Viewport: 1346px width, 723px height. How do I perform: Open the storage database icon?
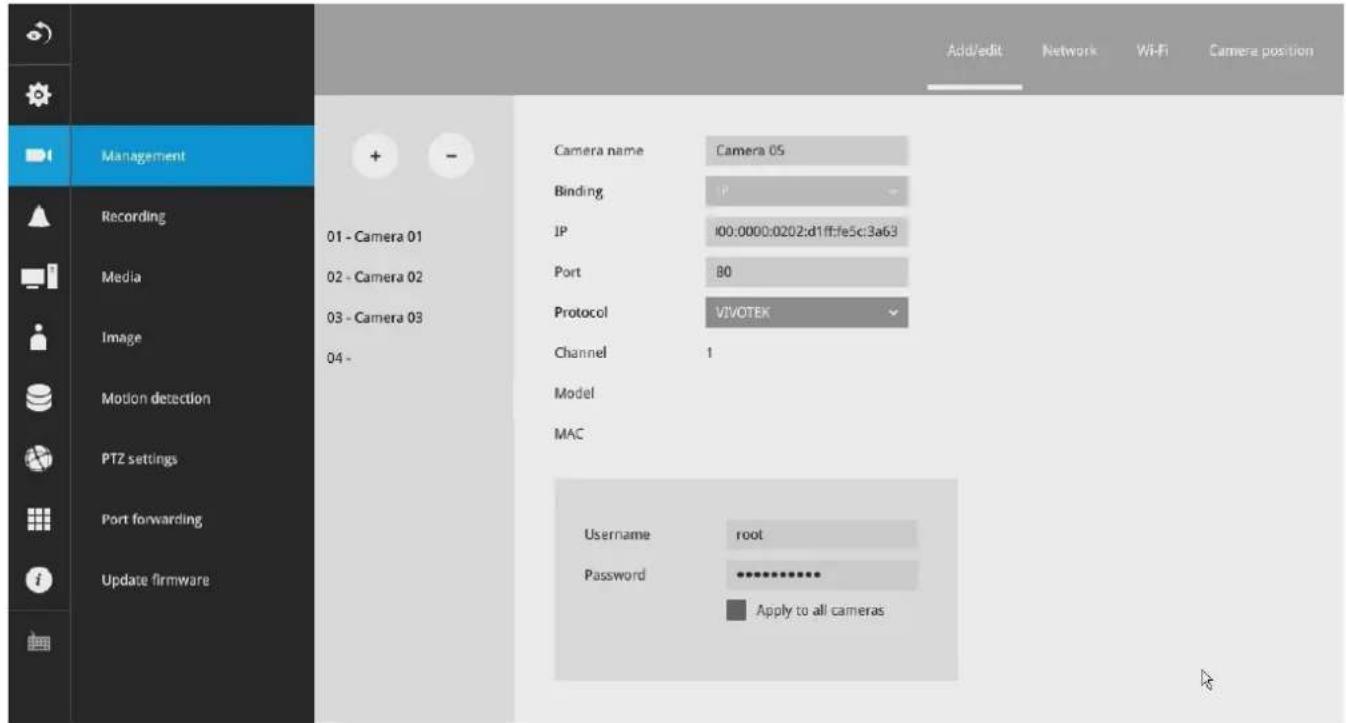tap(39, 398)
